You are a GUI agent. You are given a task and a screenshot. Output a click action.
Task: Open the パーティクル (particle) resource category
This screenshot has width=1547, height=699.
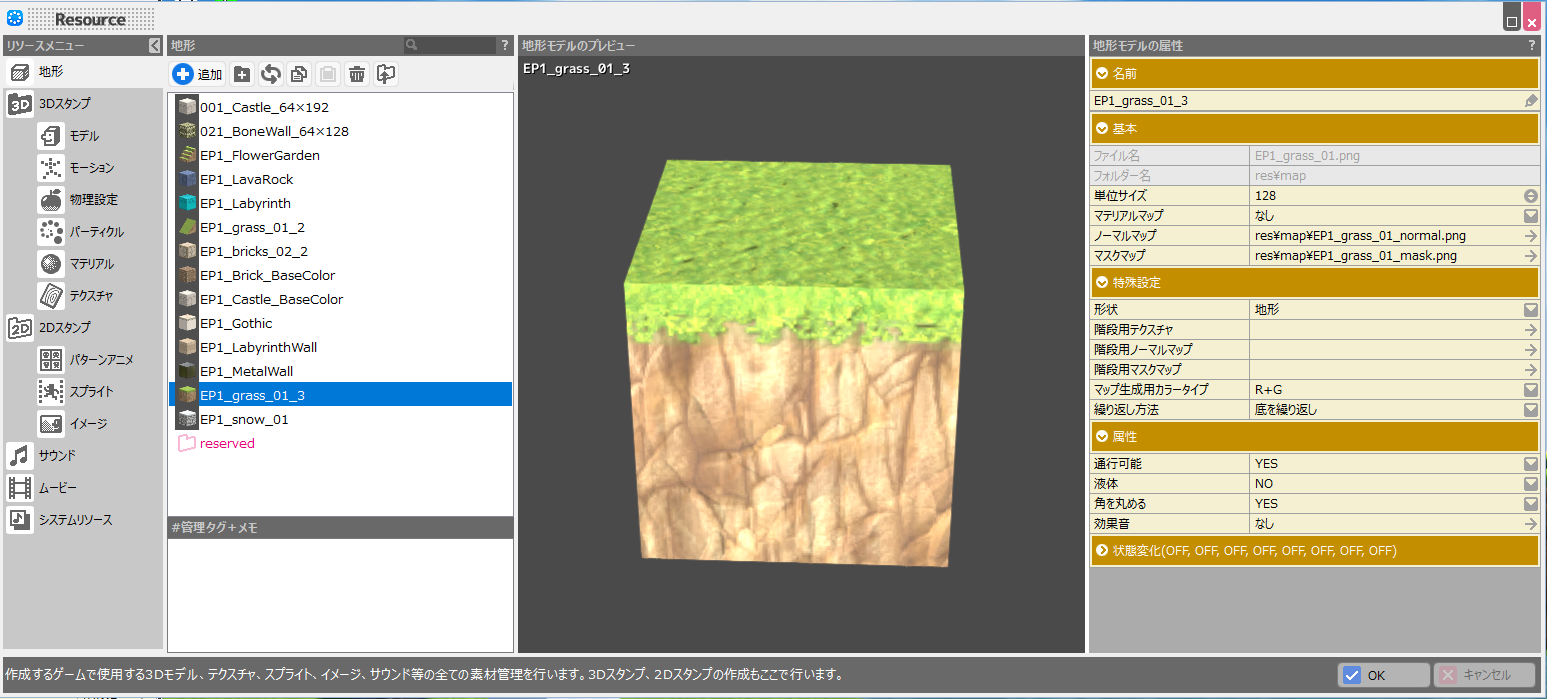(96, 232)
